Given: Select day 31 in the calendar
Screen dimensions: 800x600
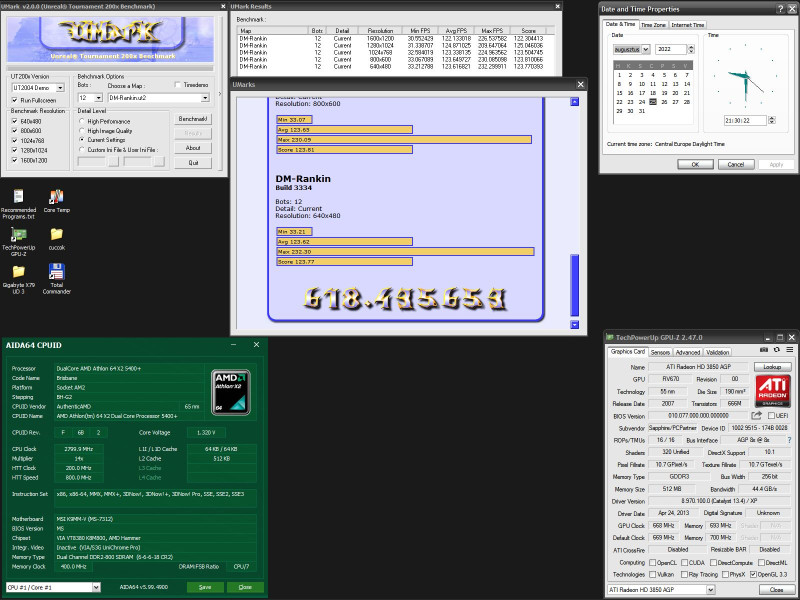Looking at the screenshot, I should tap(642, 111).
